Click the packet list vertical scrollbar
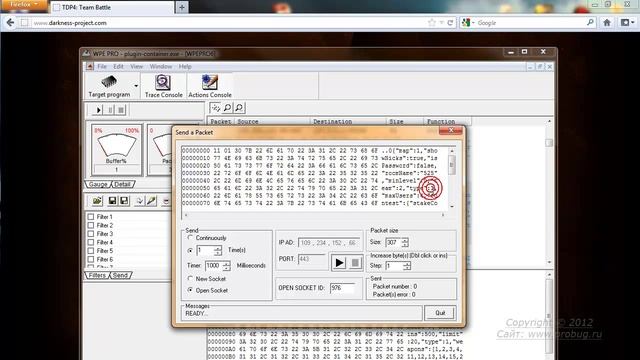640x360 pixels. tap(549, 191)
